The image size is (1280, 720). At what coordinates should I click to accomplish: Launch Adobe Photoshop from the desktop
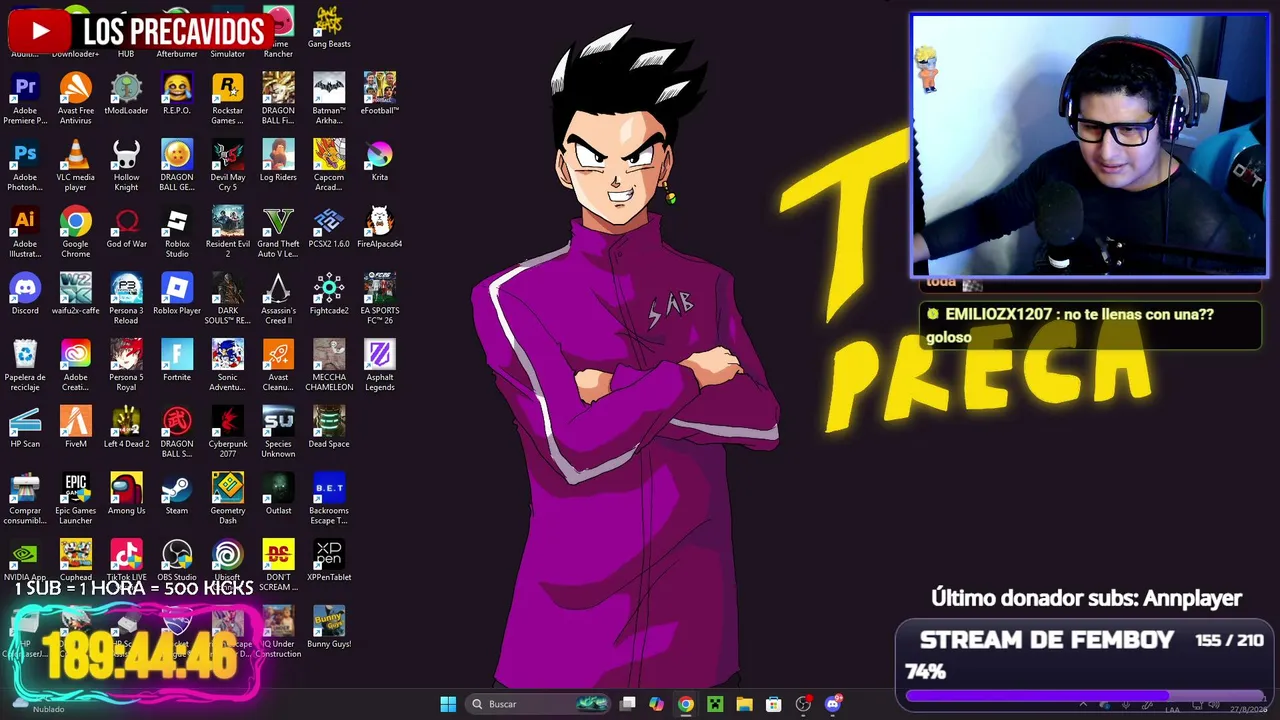click(x=25, y=165)
